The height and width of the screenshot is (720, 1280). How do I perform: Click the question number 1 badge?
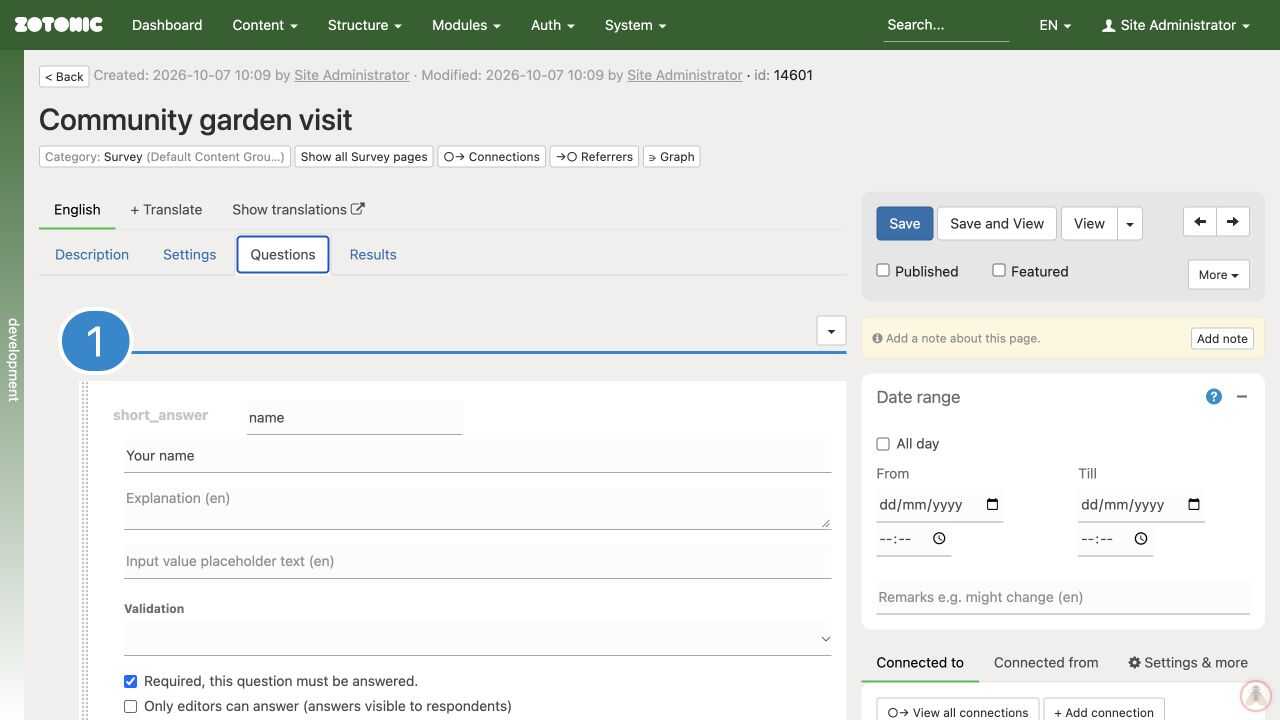point(96,341)
